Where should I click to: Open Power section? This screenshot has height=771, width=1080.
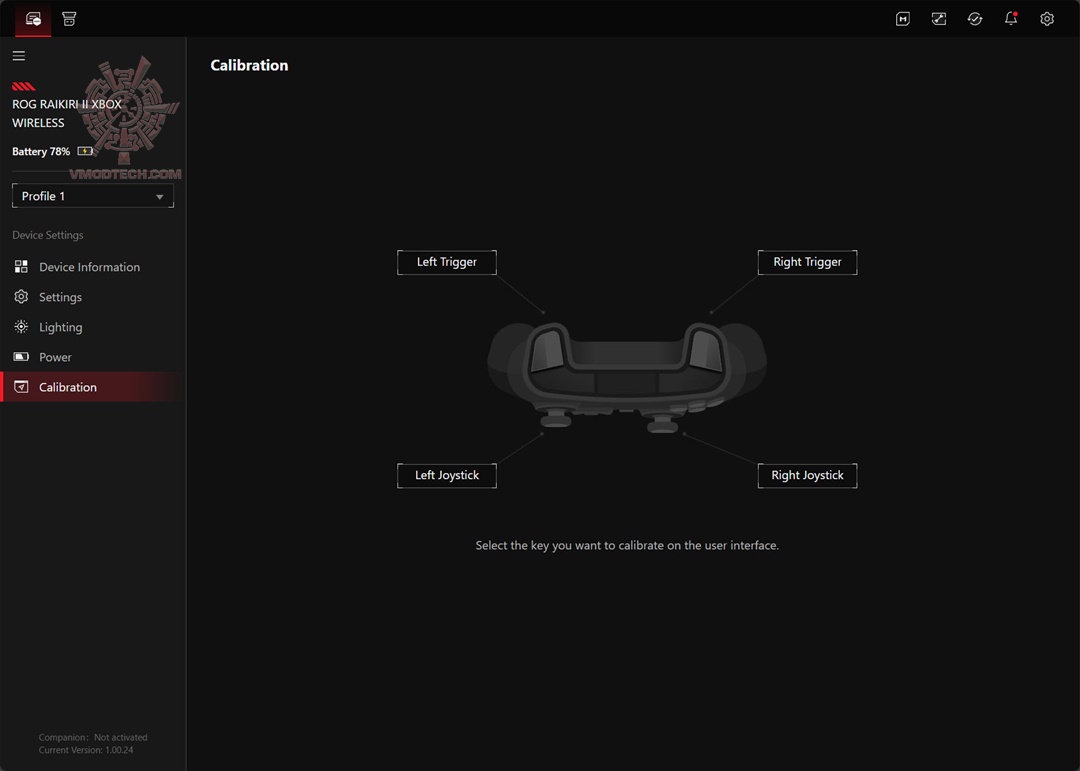click(55, 357)
